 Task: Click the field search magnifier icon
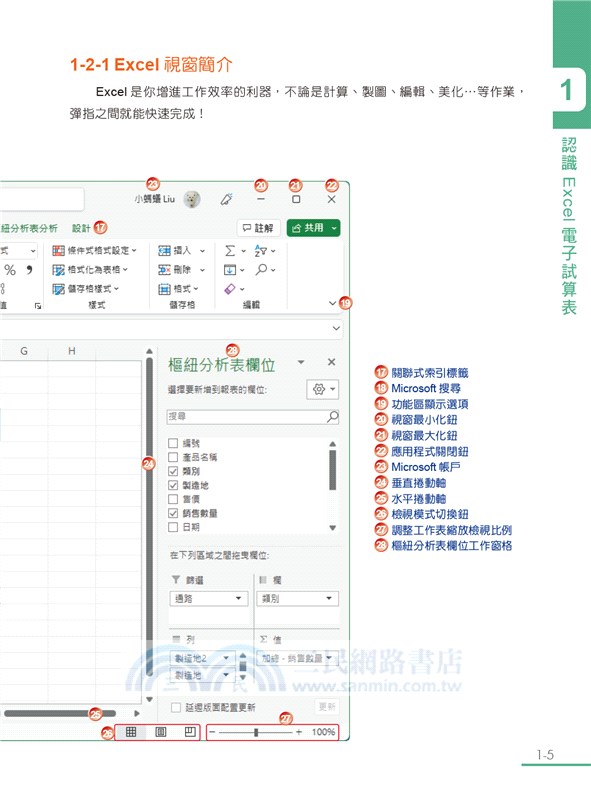[x=332, y=417]
